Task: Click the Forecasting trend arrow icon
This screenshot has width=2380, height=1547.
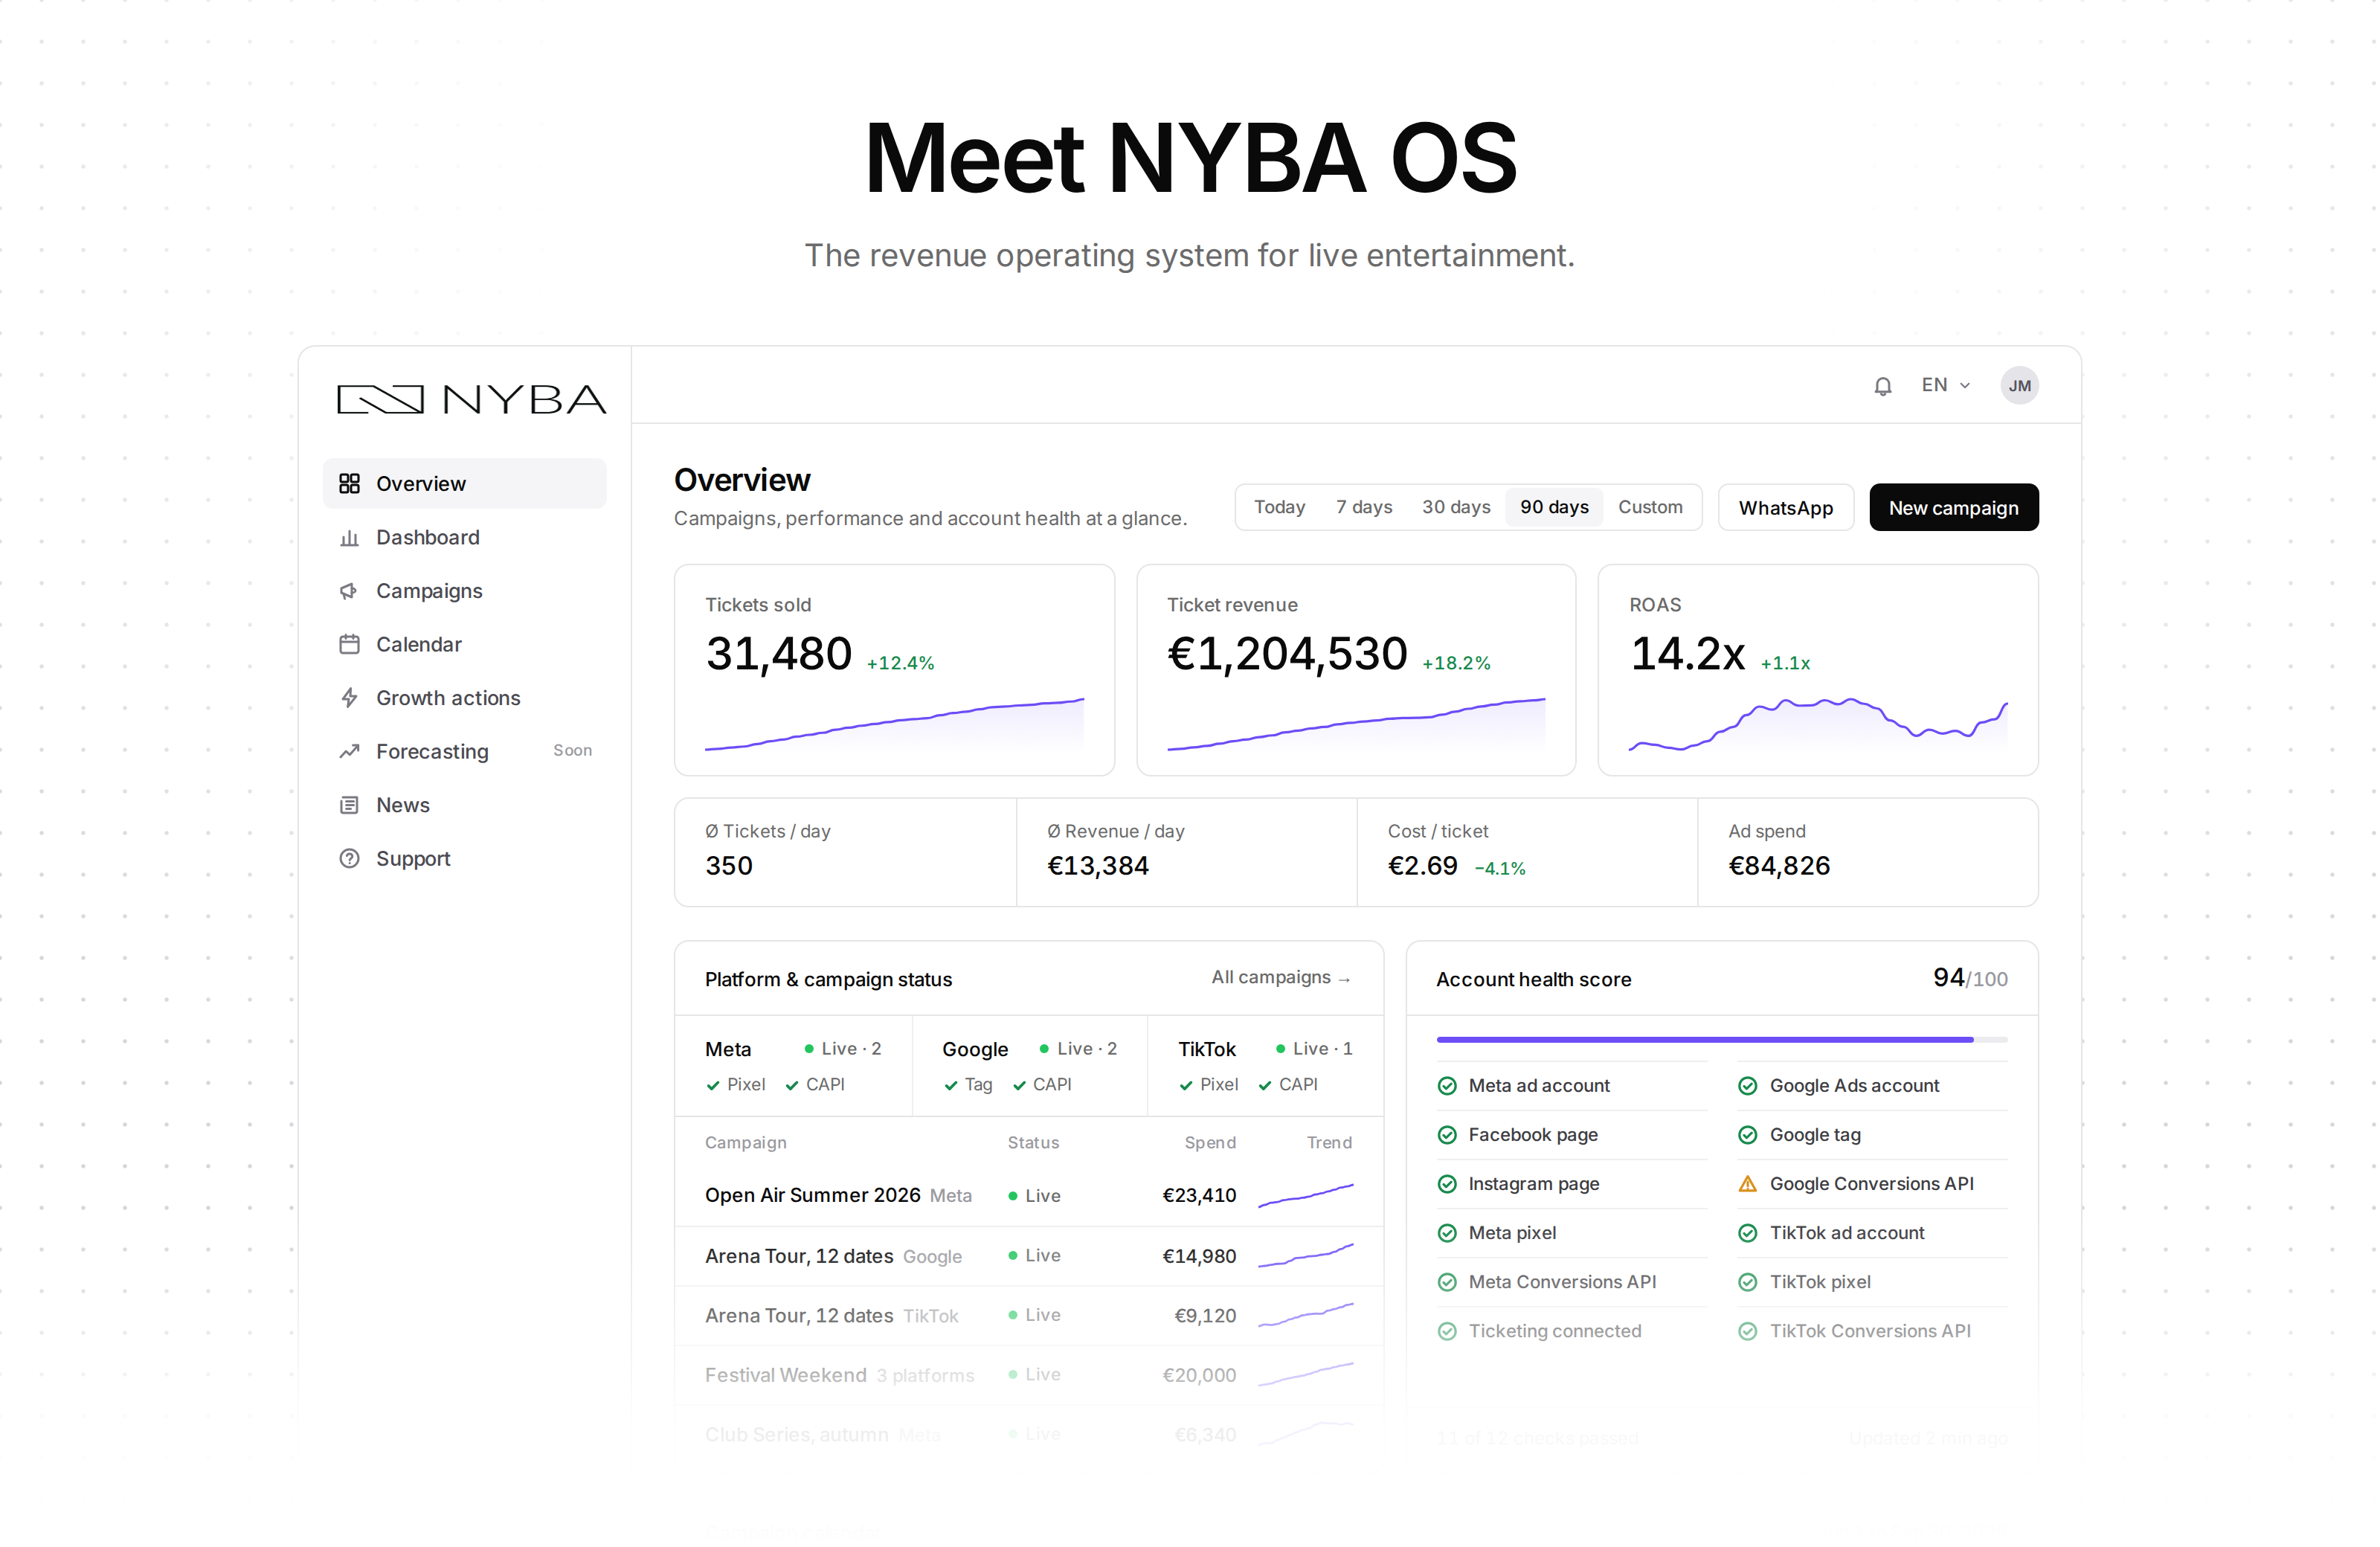Action: pos(349,752)
